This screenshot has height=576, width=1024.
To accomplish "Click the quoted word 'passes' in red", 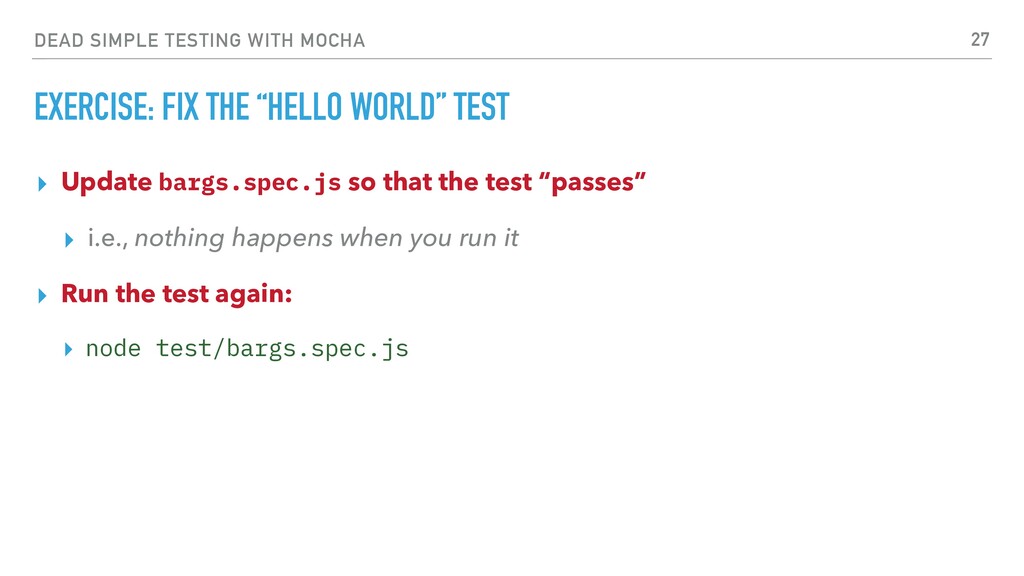I will click(x=592, y=182).
